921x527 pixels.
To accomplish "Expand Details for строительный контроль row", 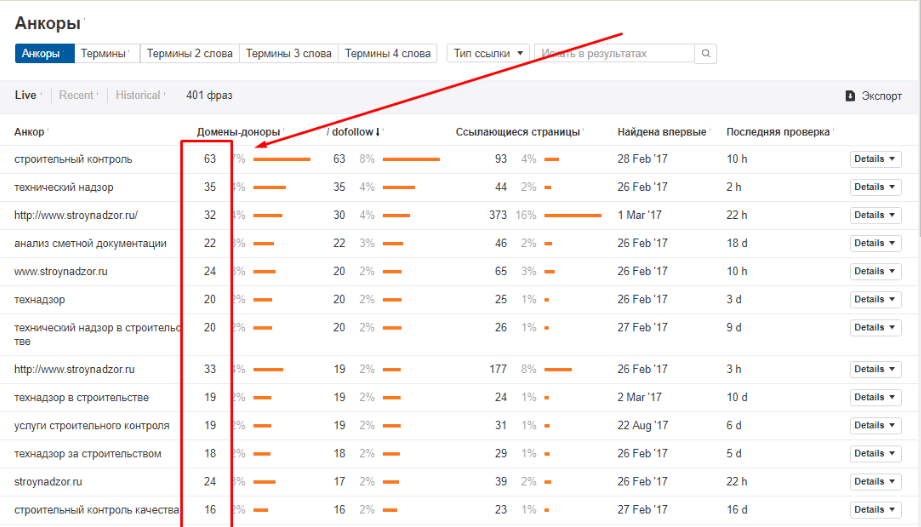I will (x=875, y=159).
